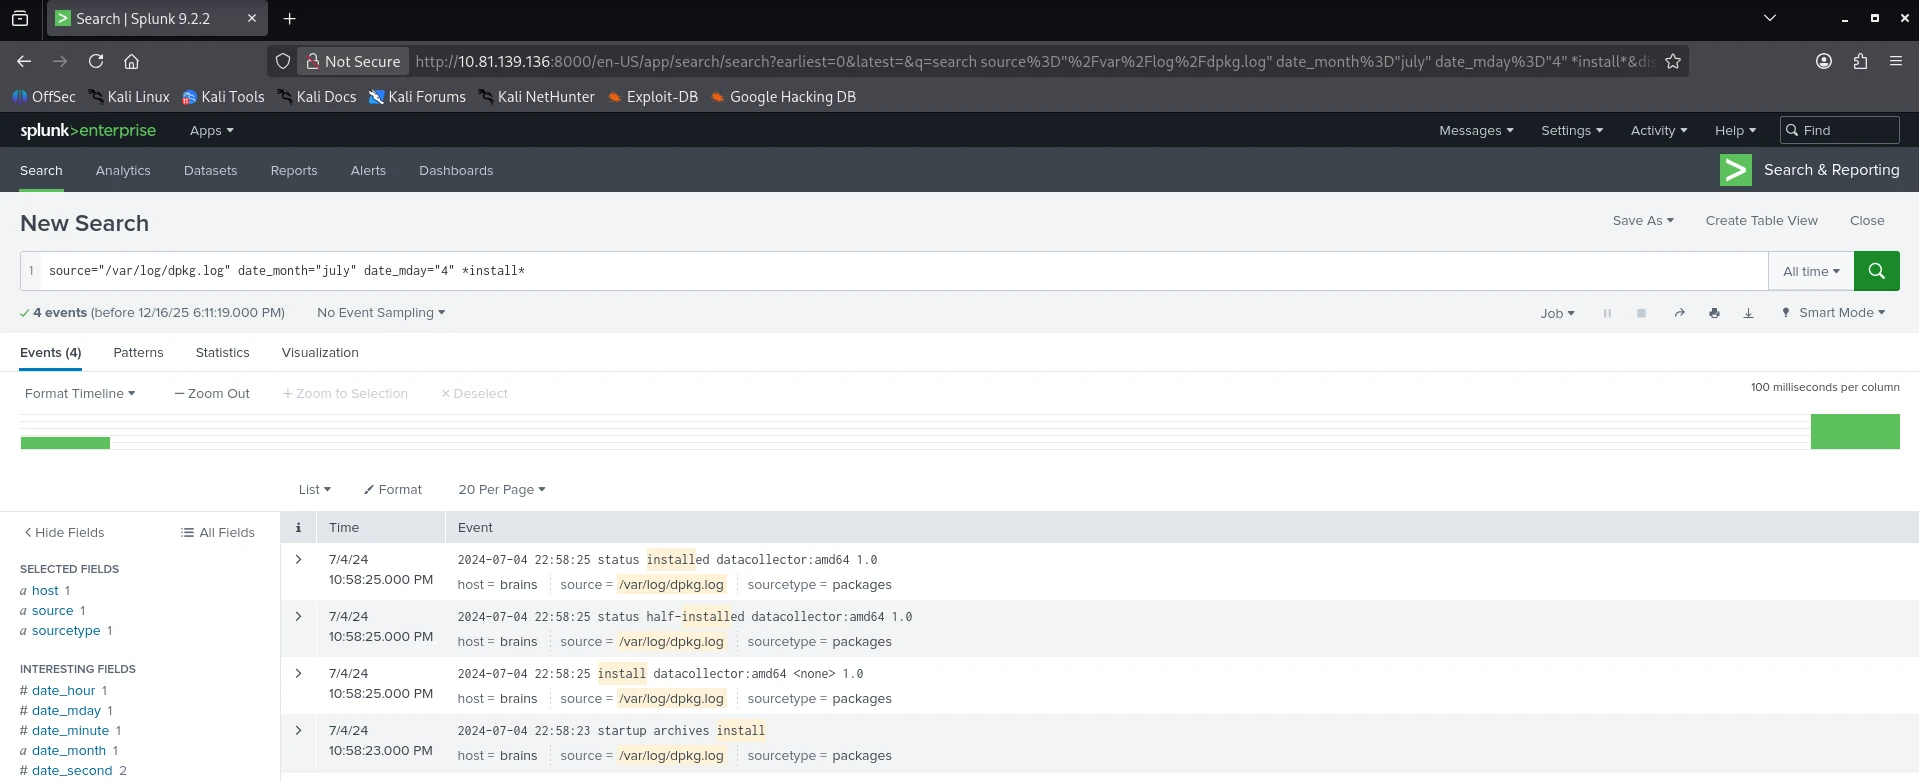Click the splunk>enterprise logo
The height and width of the screenshot is (782, 1919).
(88, 131)
